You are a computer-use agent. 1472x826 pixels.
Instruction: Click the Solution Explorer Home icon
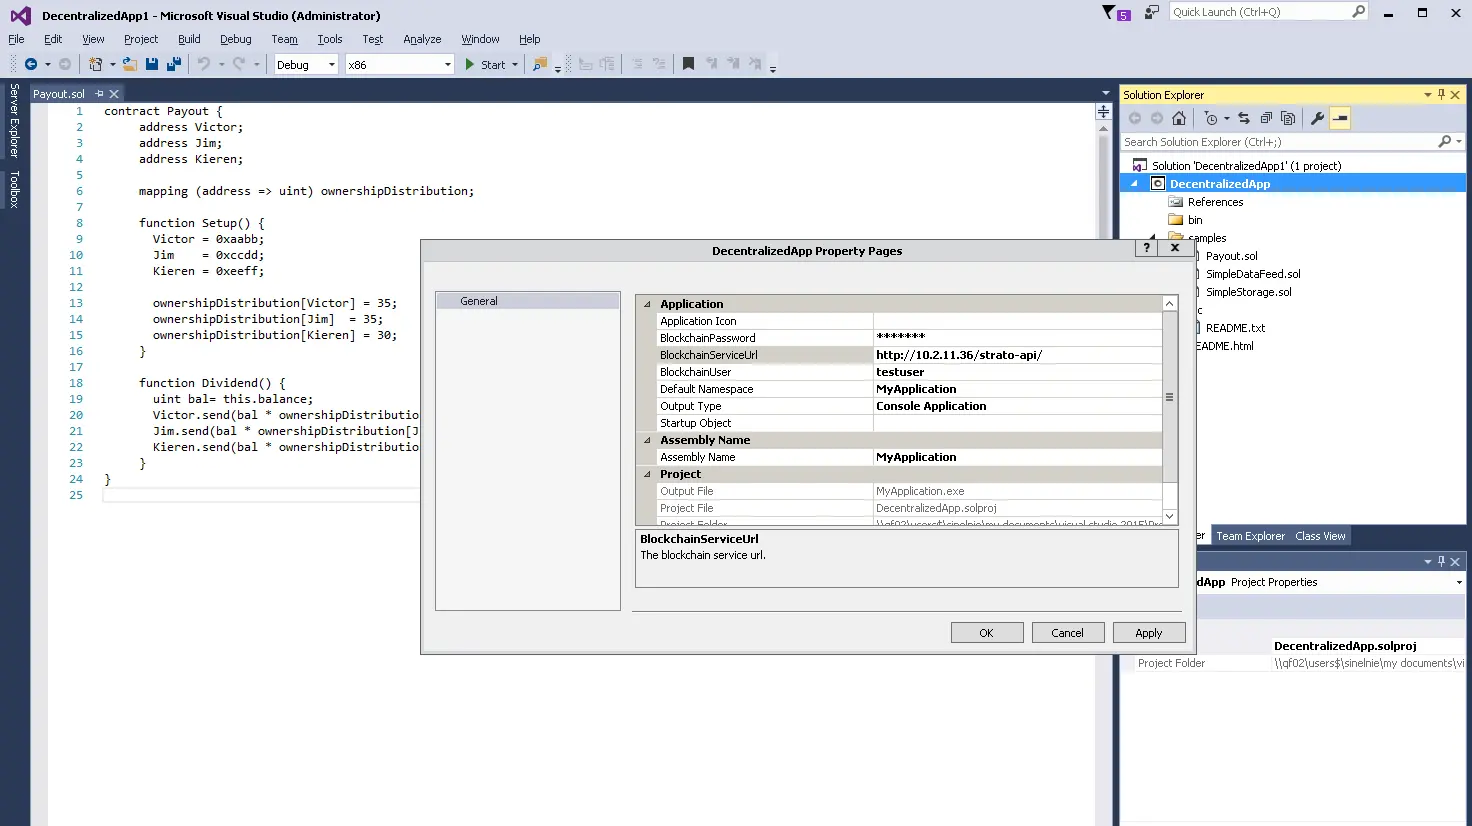(x=1179, y=118)
